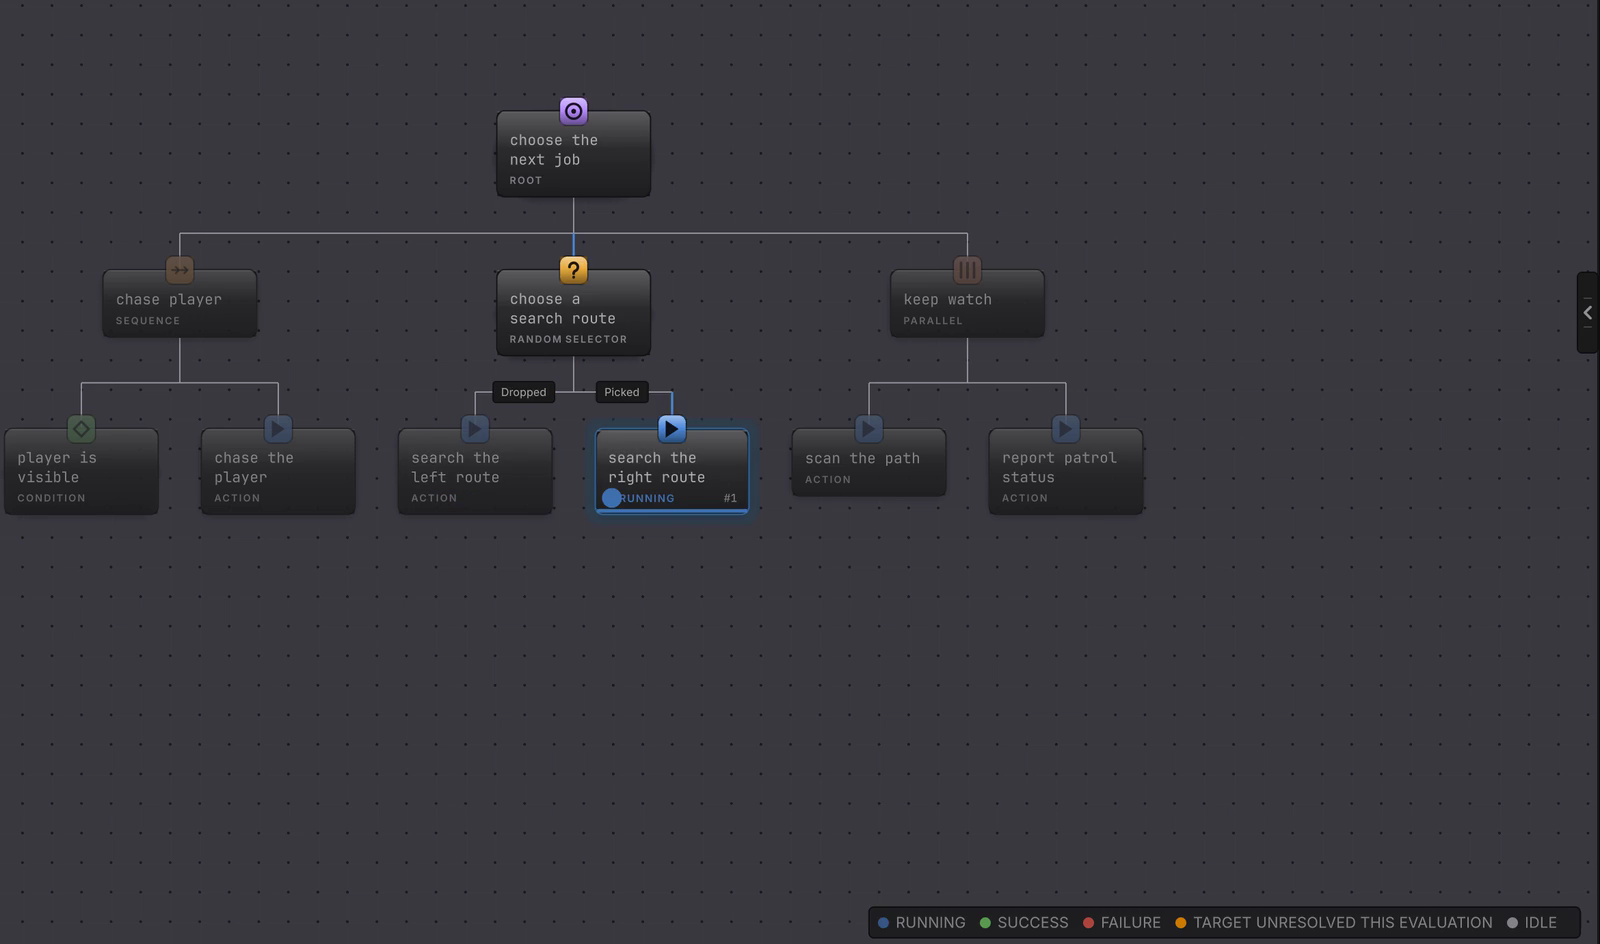The width and height of the screenshot is (1600, 944).
Task: Click the parallel bars icon on keep watch
Action: (967, 270)
